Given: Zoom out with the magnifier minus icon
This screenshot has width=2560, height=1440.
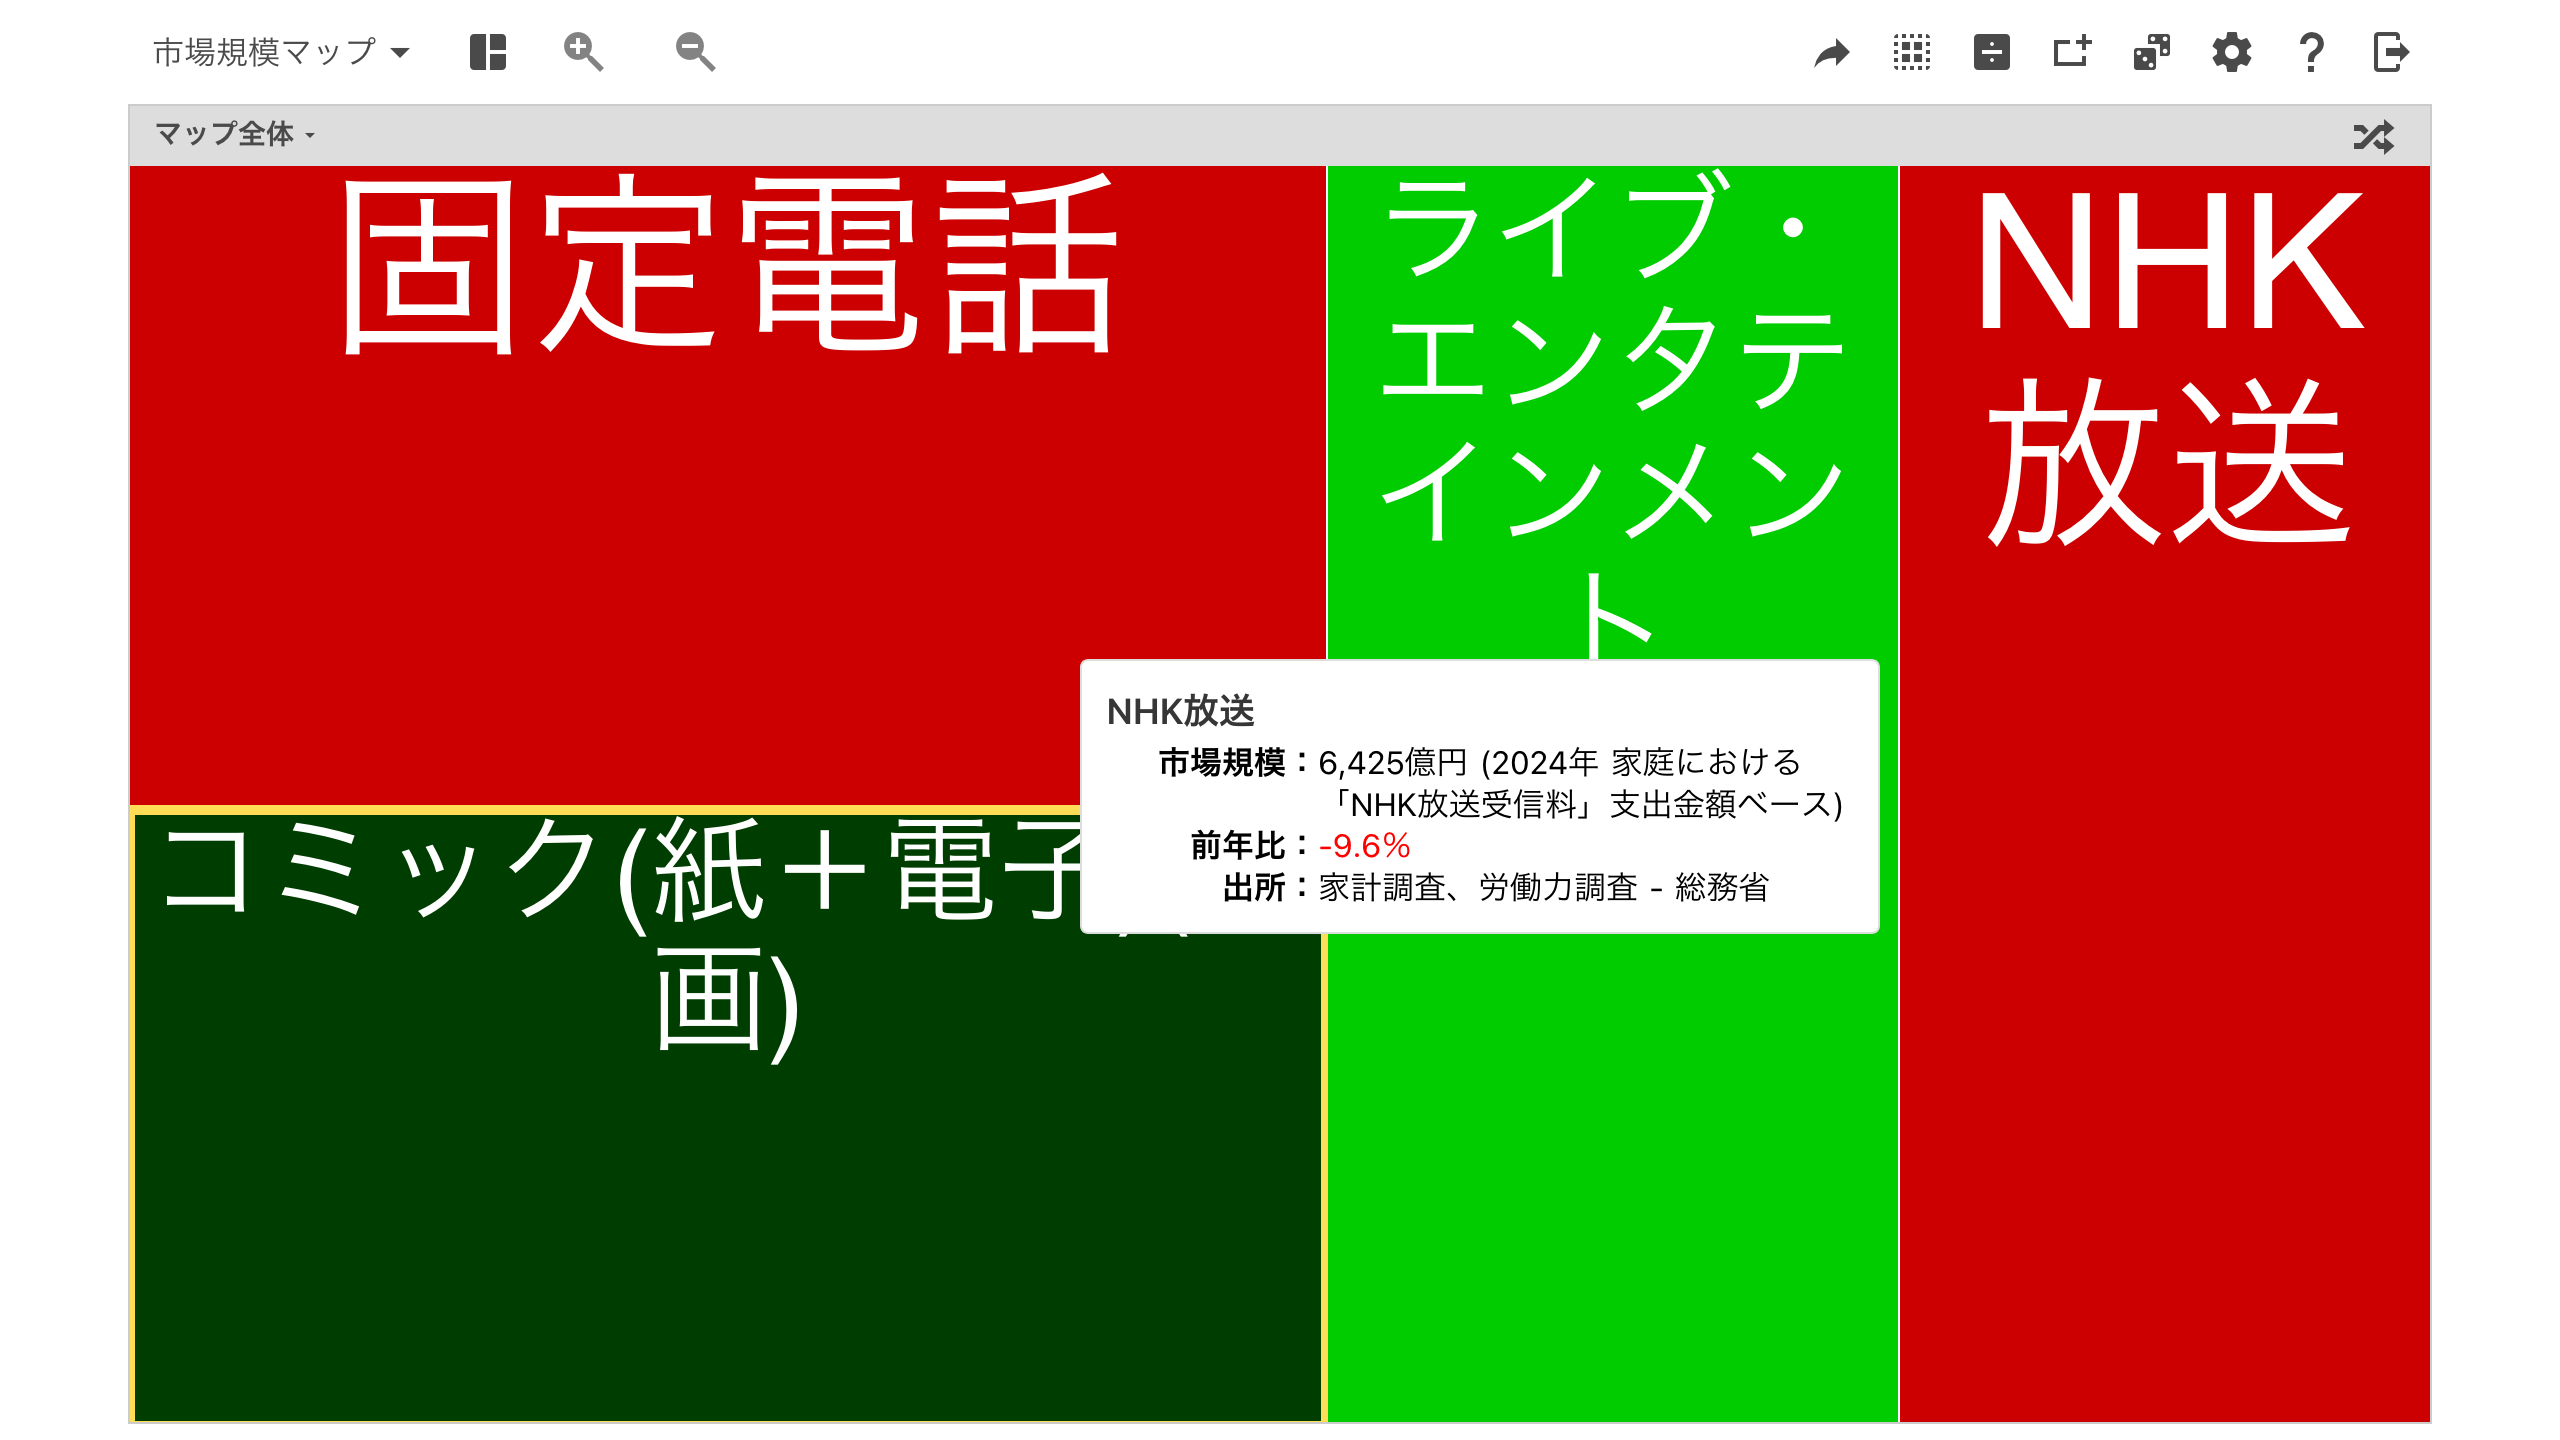Looking at the screenshot, I should click(x=695, y=52).
